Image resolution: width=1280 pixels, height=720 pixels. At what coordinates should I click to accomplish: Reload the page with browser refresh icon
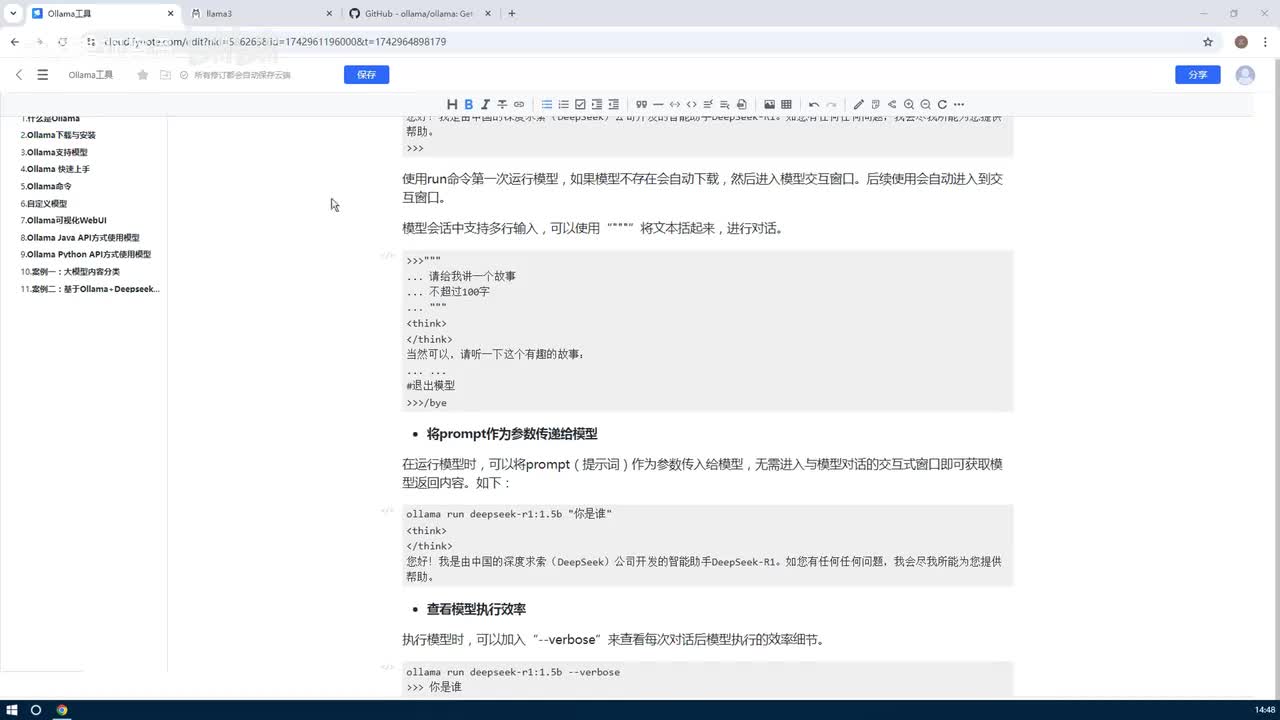pyautogui.click(x=62, y=42)
